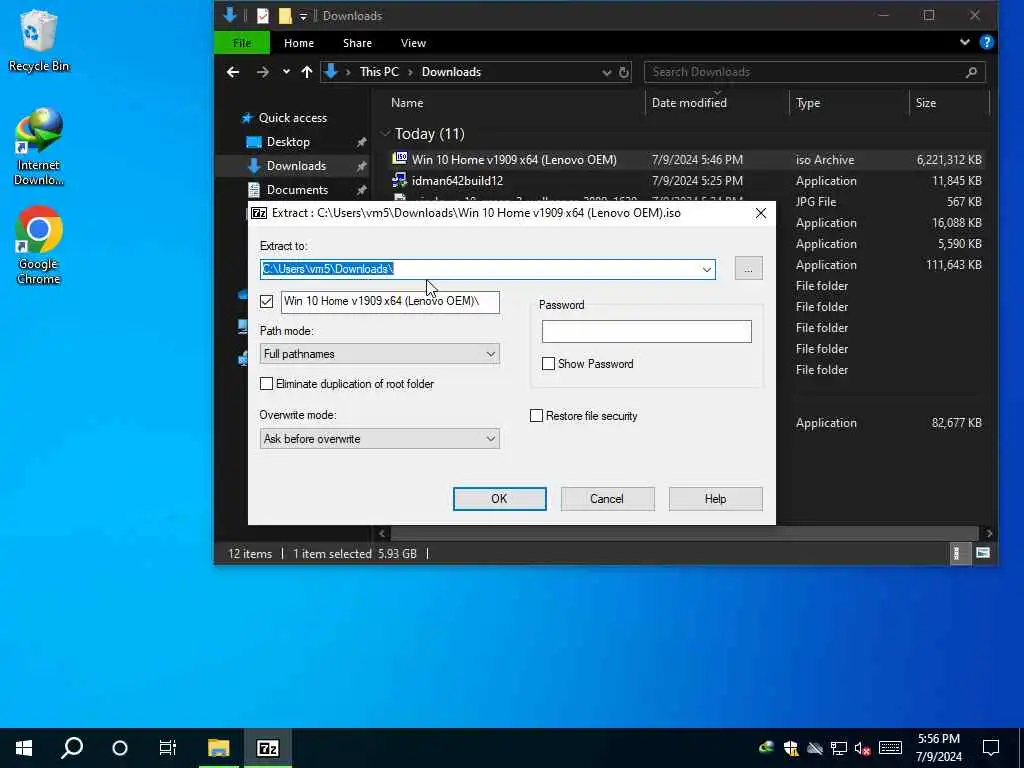Tick the Show Password checkbox
Viewport: 1024px width, 768px height.
point(549,364)
